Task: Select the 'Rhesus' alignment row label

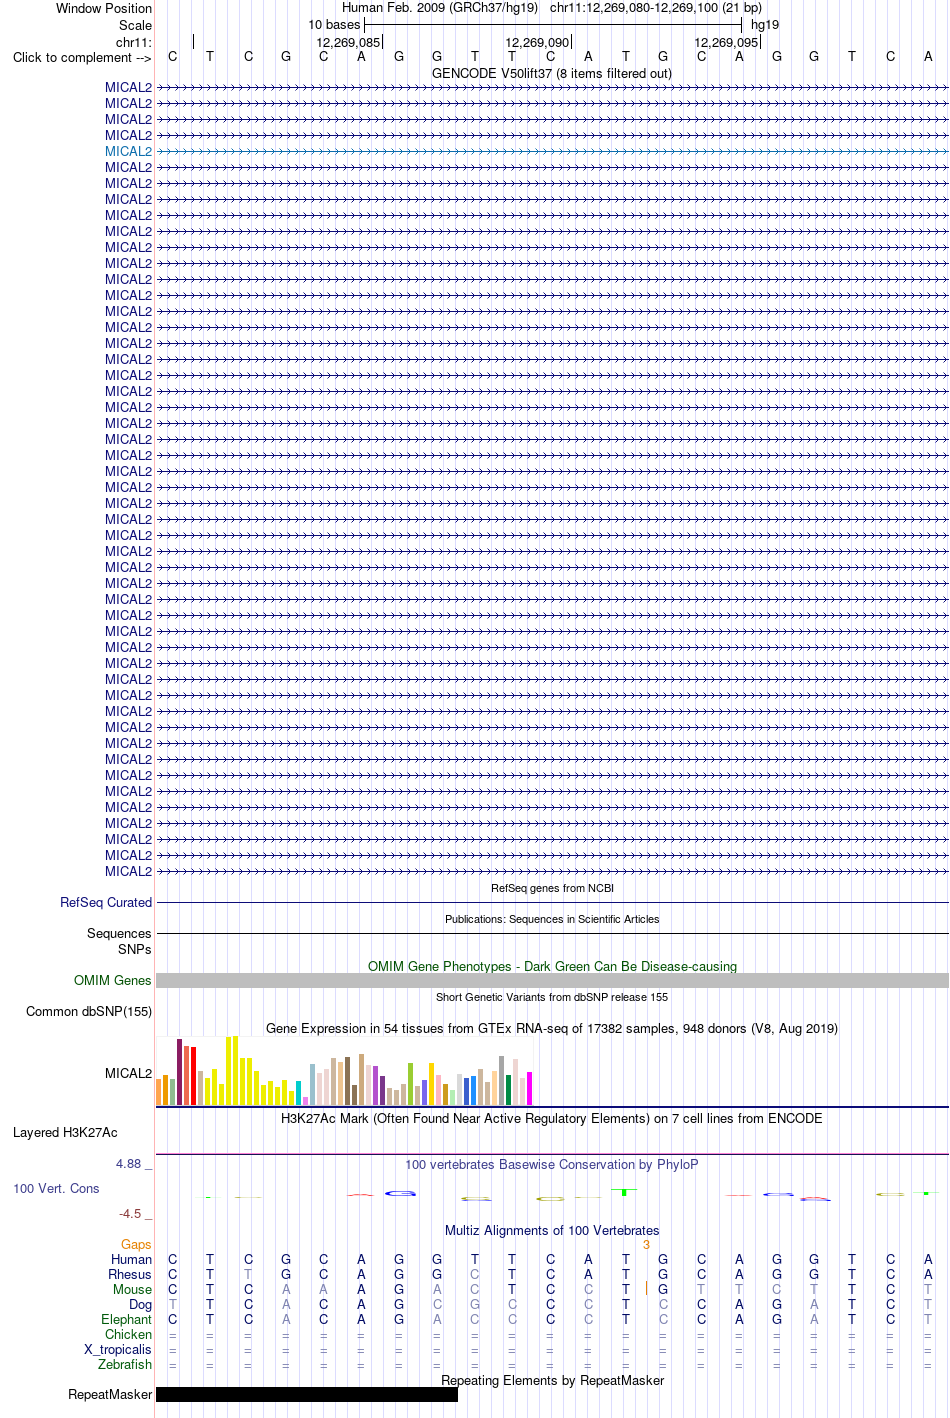Action: pos(130,1275)
